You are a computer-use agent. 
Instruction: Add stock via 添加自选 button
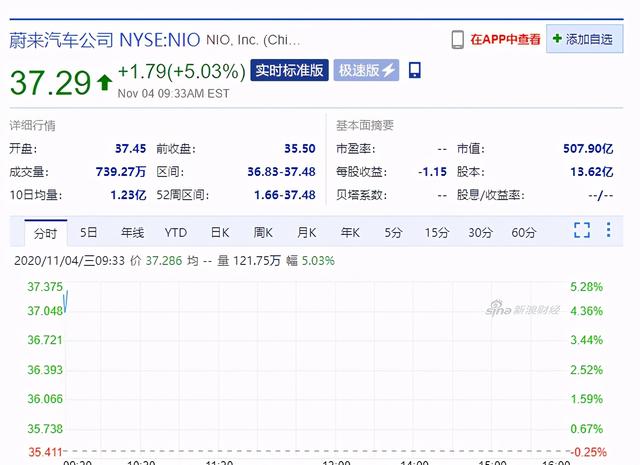pyautogui.click(x=584, y=39)
